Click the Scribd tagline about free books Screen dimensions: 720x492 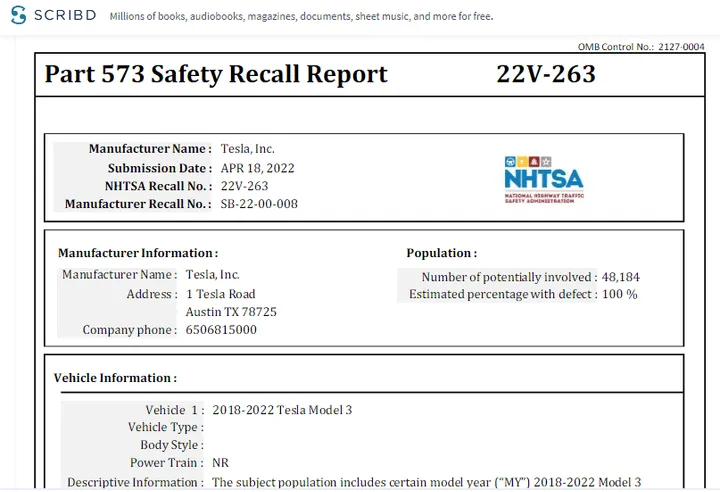[301, 17]
